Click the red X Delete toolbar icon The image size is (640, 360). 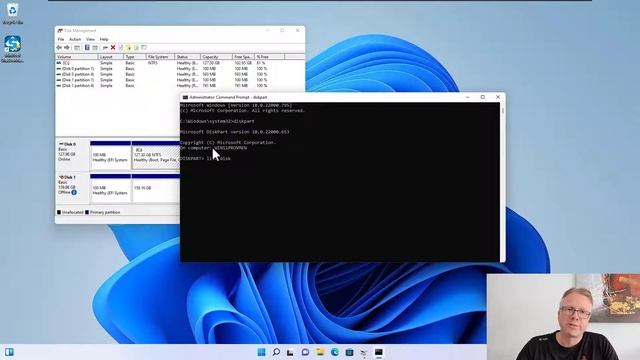tap(113, 48)
